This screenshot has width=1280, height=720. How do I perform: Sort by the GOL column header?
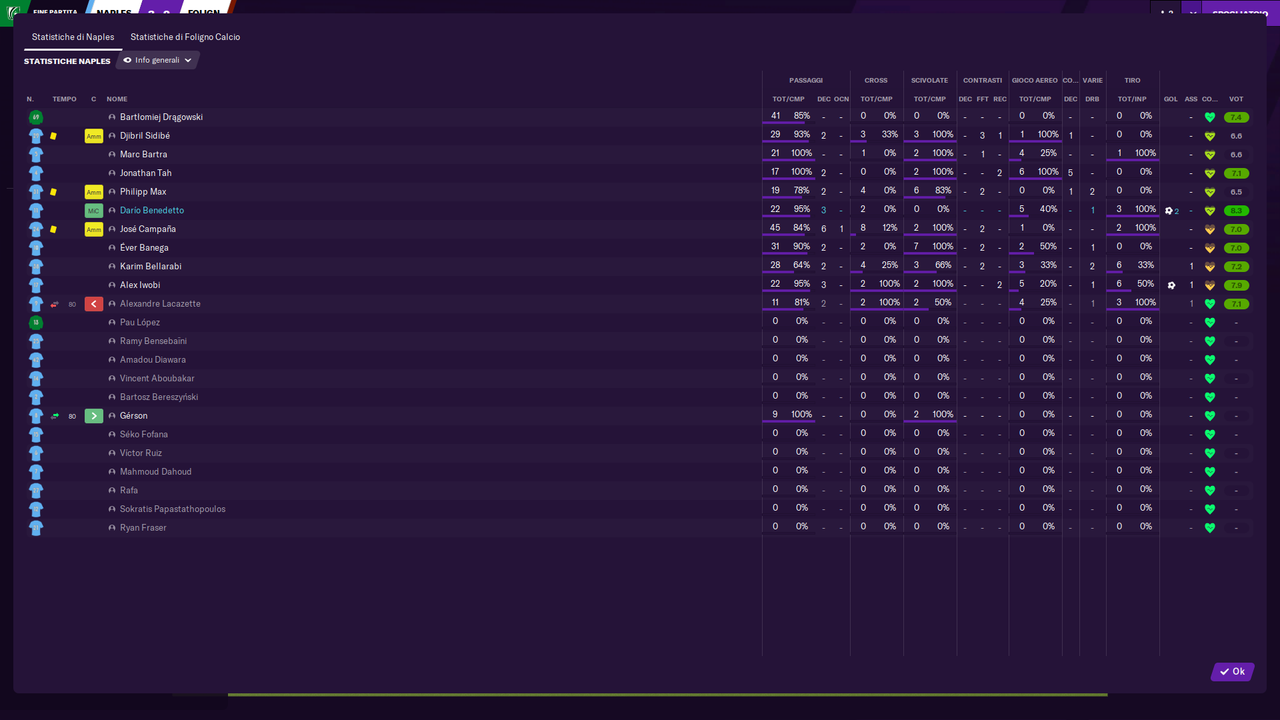pyautogui.click(x=1171, y=99)
